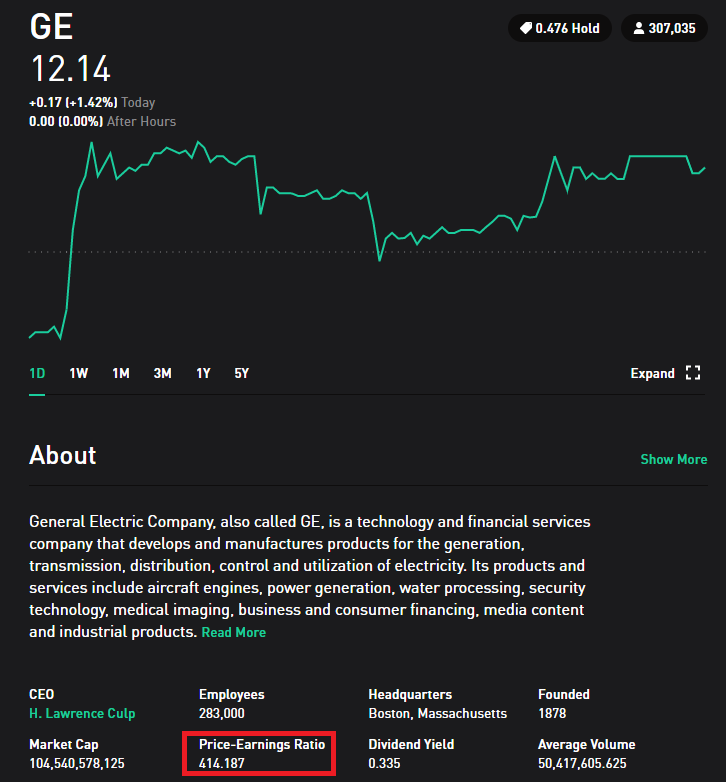This screenshot has width=726, height=782.
Task: Click the person icon beside 307,035
Action: [638, 28]
